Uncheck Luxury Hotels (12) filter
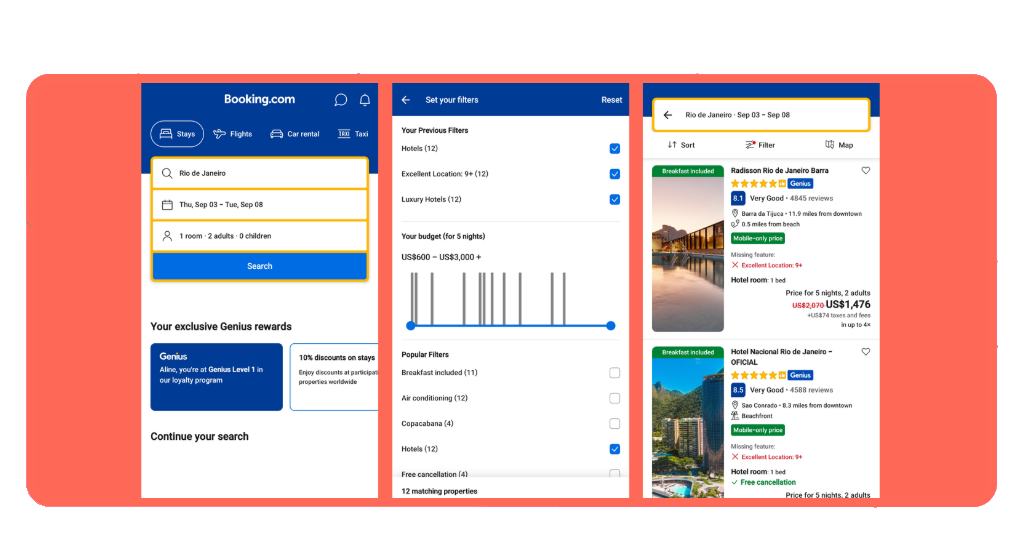Screen dimensions: 1024x536 click(615, 200)
